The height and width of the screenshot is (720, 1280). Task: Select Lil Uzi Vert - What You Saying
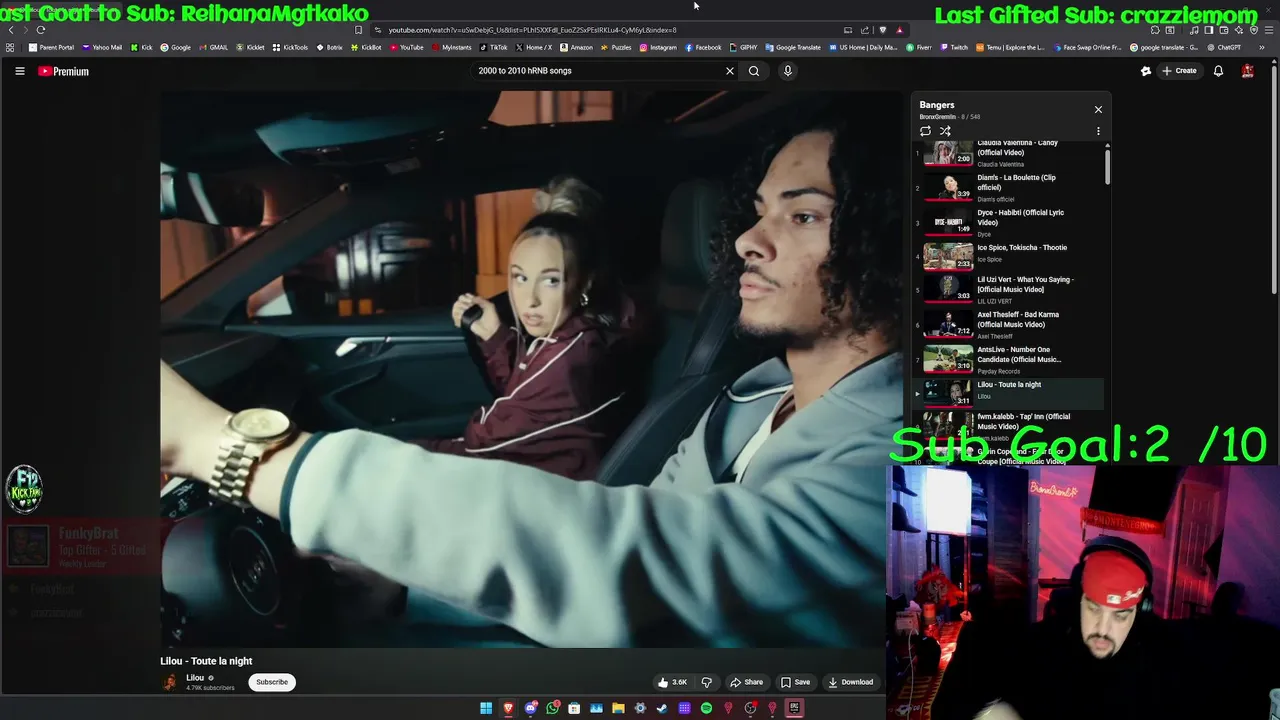coord(1008,290)
